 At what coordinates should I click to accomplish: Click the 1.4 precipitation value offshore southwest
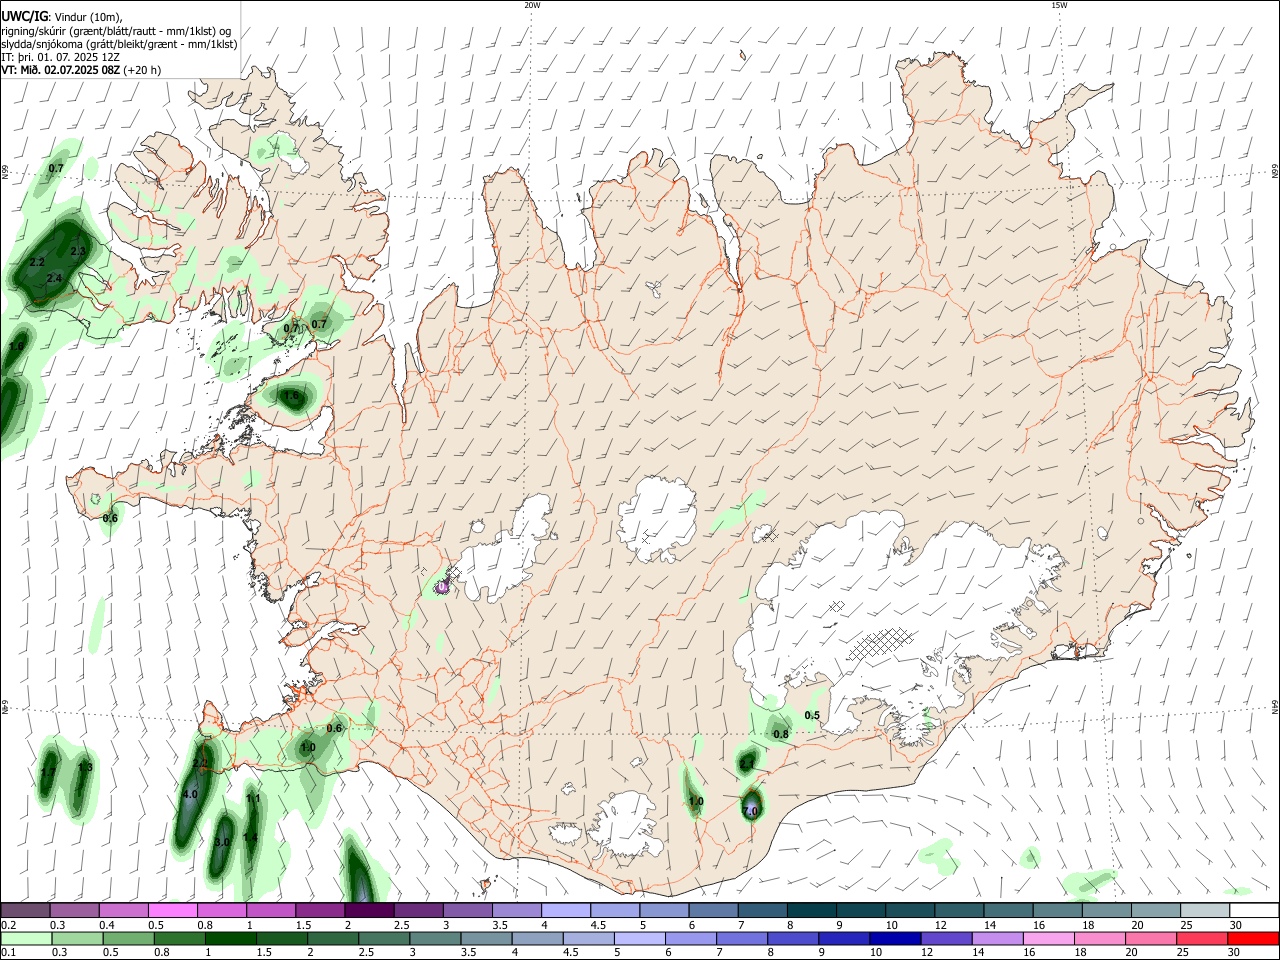250,837
